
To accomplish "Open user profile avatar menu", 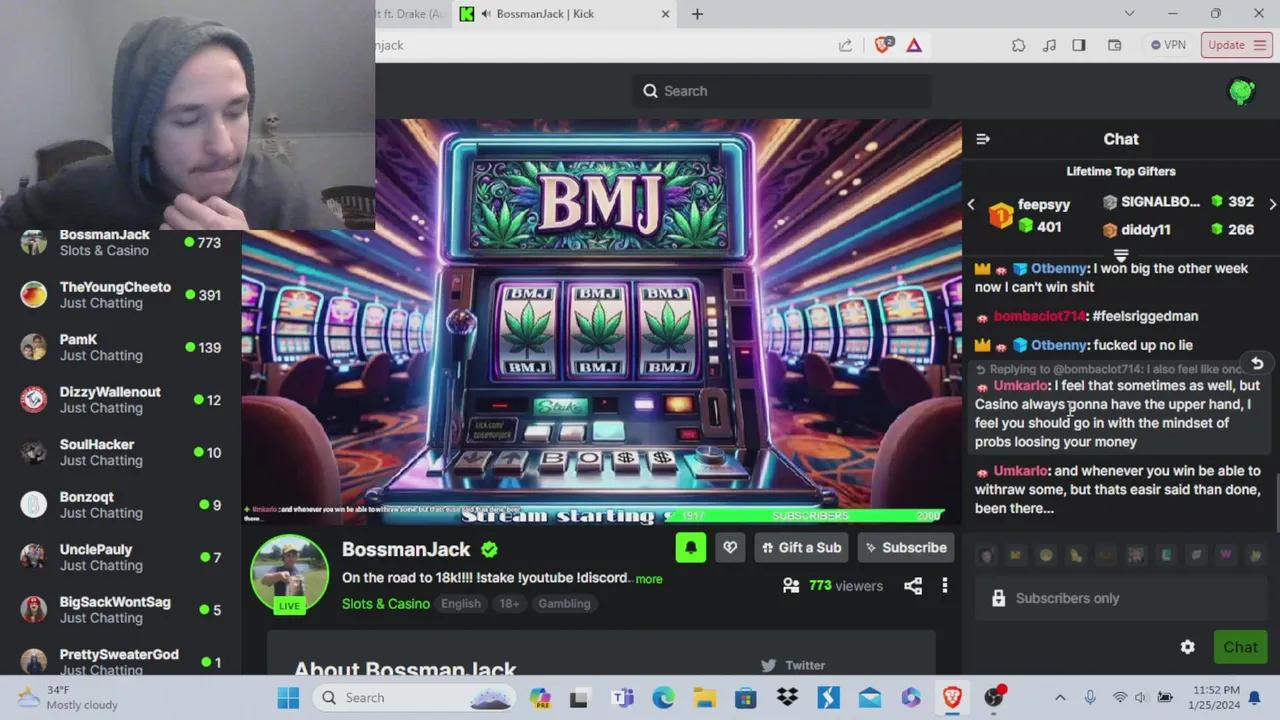I will tap(1241, 91).
